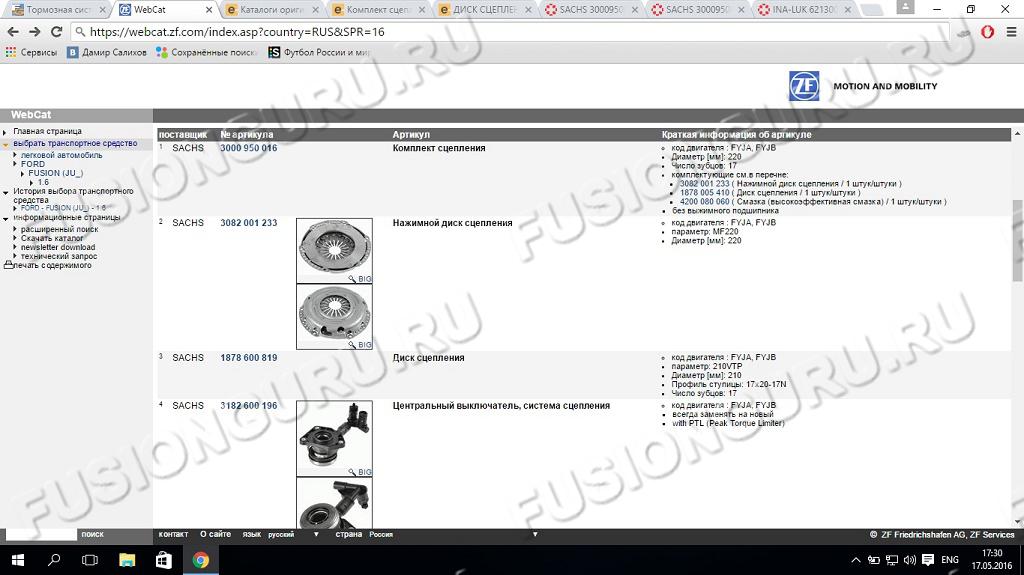Click the BIG magnifier on second pressure plate image
1024x575 pixels.
[360, 344]
